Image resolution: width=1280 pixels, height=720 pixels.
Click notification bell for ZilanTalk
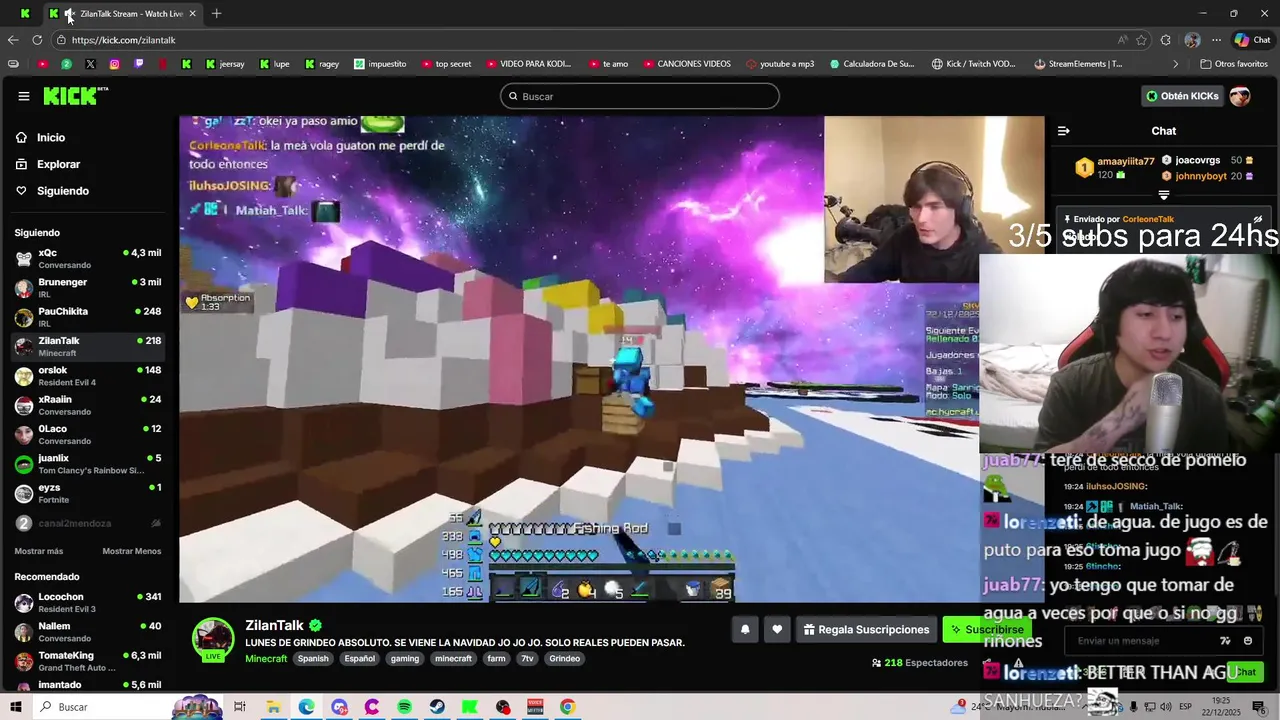(745, 629)
